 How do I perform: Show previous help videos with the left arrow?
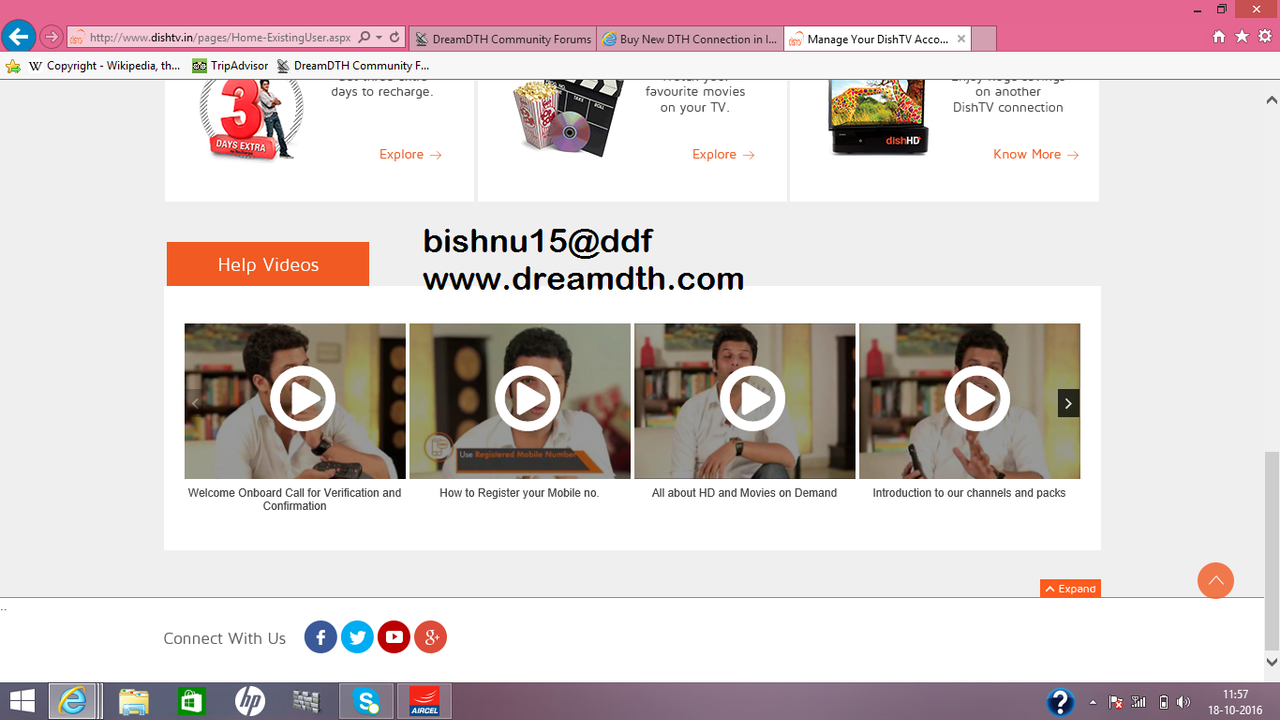(x=195, y=403)
